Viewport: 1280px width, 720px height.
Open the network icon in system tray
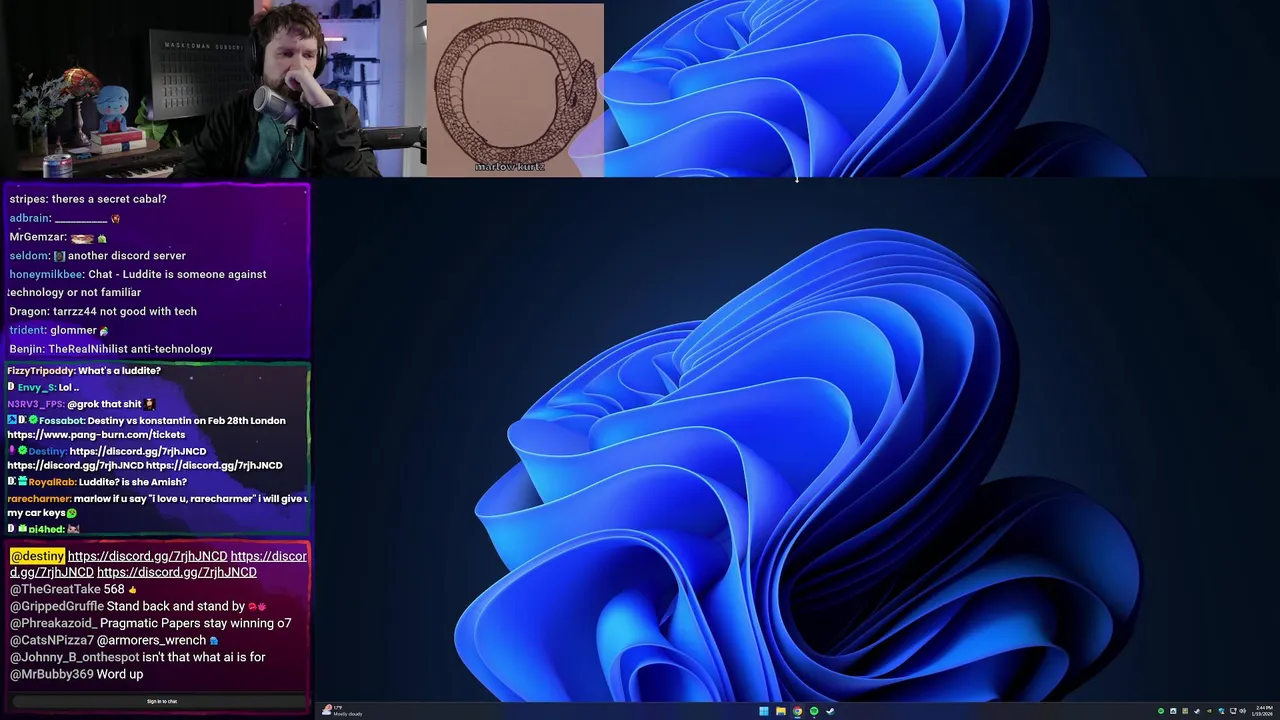click(x=1233, y=711)
